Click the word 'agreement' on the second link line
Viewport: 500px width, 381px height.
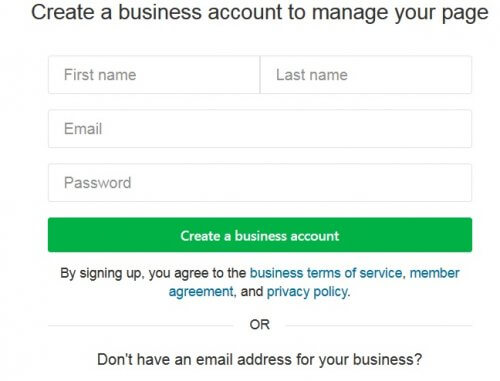click(x=201, y=292)
